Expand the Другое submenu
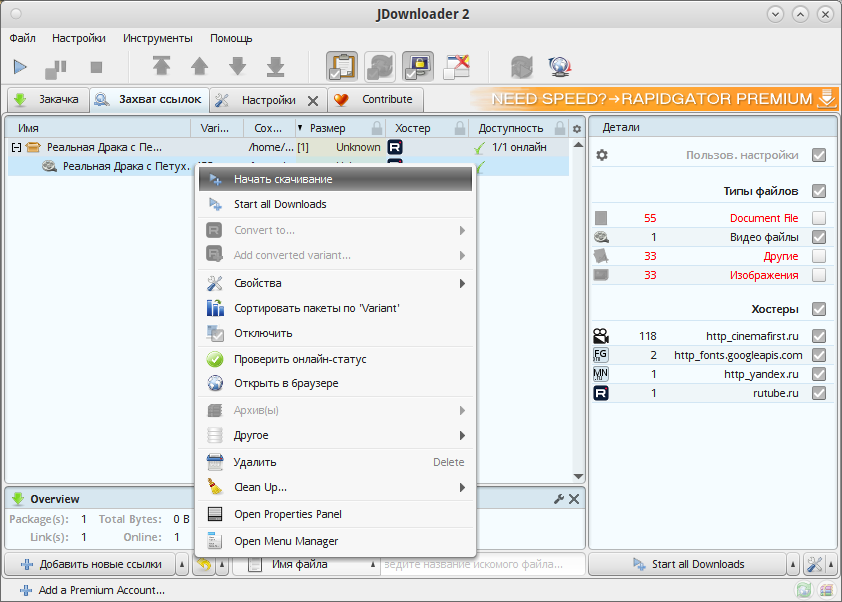 point(335,436)
